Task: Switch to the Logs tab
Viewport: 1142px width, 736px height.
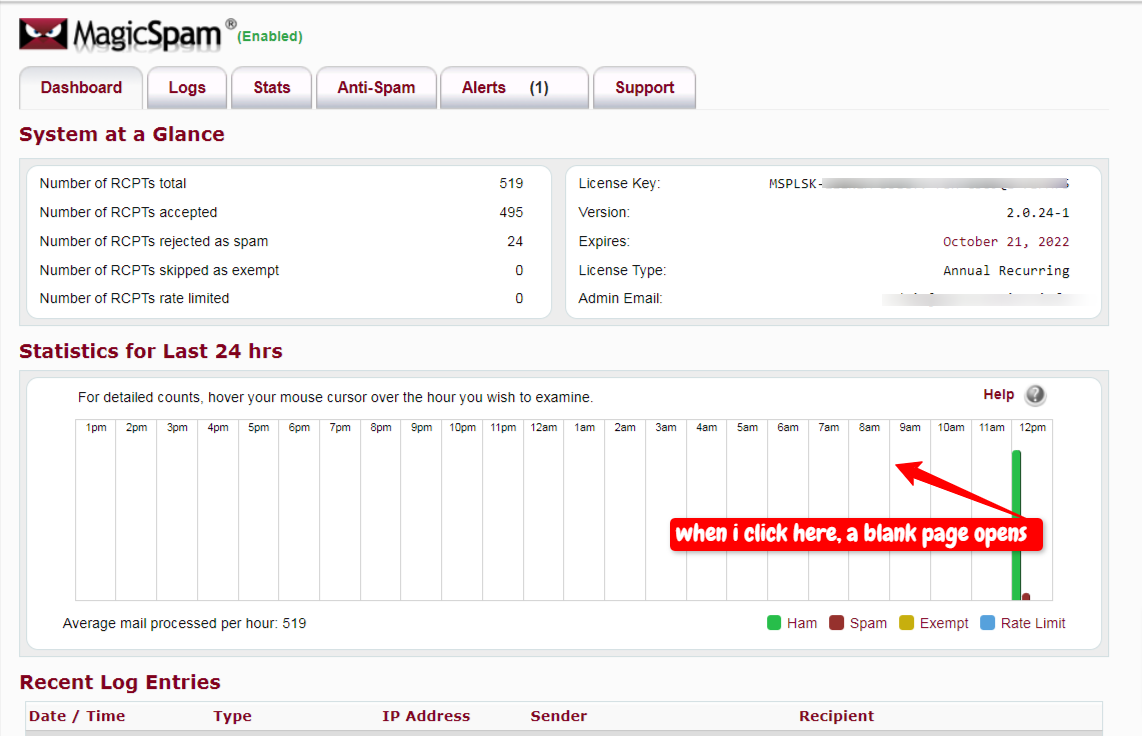Action: [x=187, y=88]
